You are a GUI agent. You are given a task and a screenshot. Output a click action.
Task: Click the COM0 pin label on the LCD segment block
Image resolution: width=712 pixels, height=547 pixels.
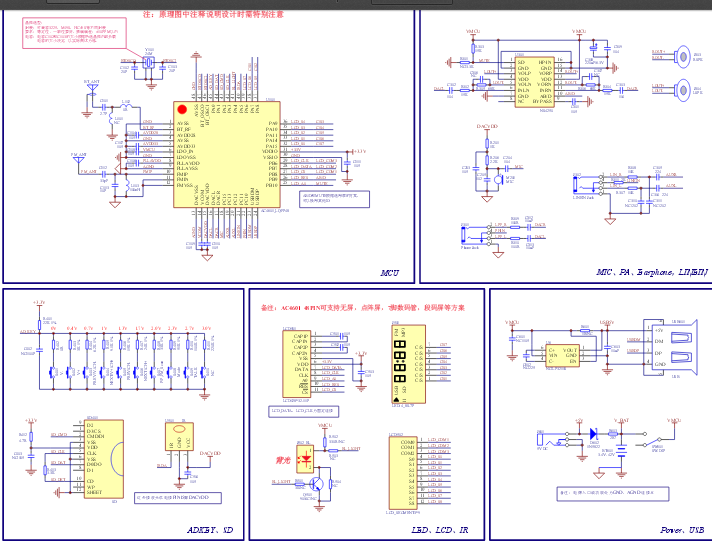[407, 442]
